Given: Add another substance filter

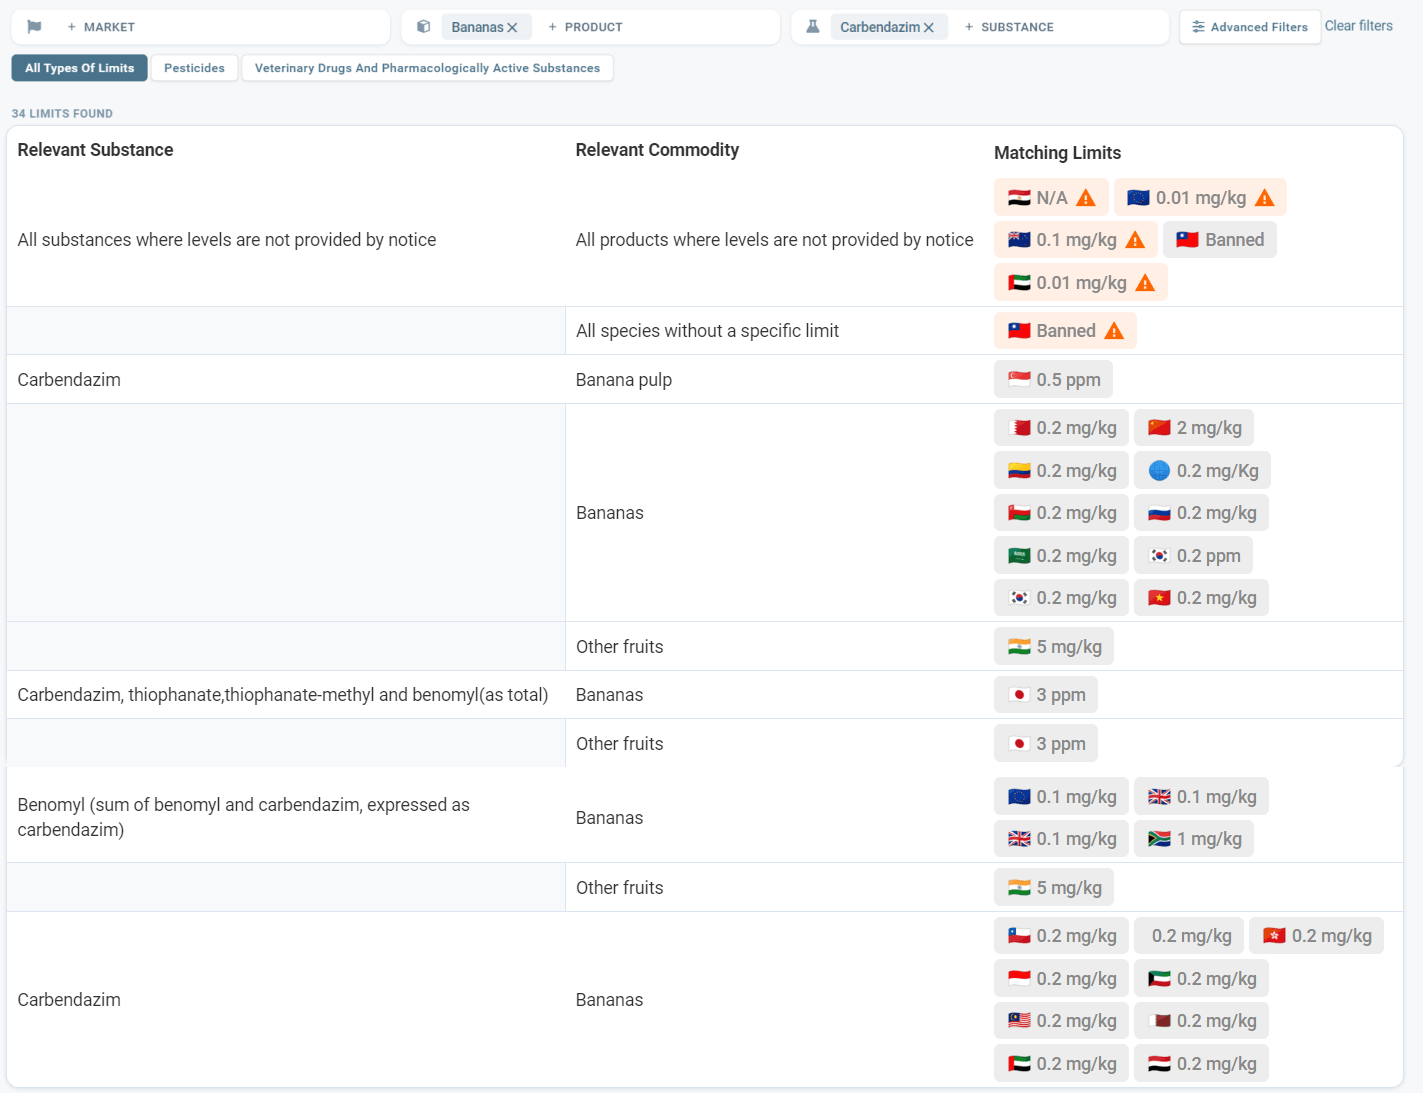Looking at the screenshot, I should [1009, 27].
